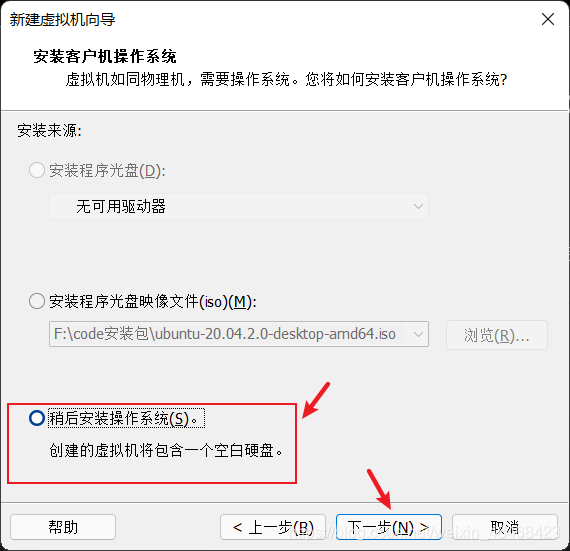Click the 浏览(R)... browse button
The width and height of the screenshot is (570, 551).
coord(497,335)
